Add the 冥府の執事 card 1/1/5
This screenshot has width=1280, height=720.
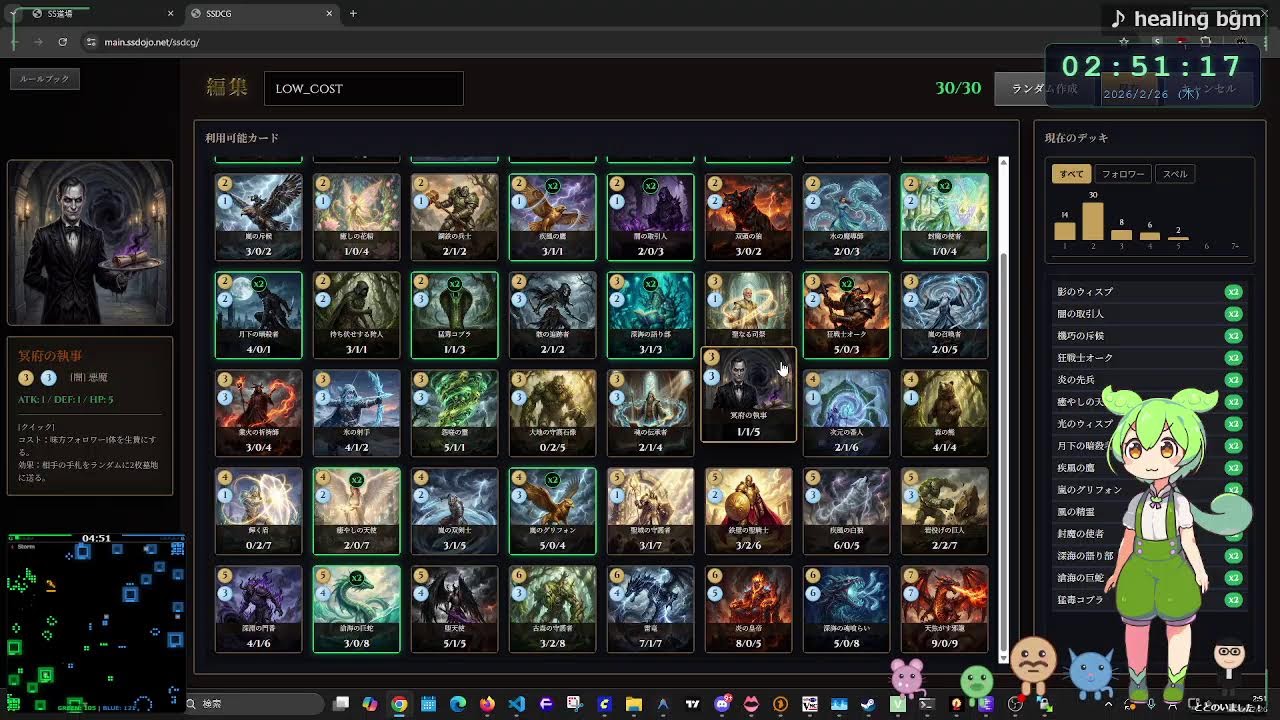click(748, 394)
